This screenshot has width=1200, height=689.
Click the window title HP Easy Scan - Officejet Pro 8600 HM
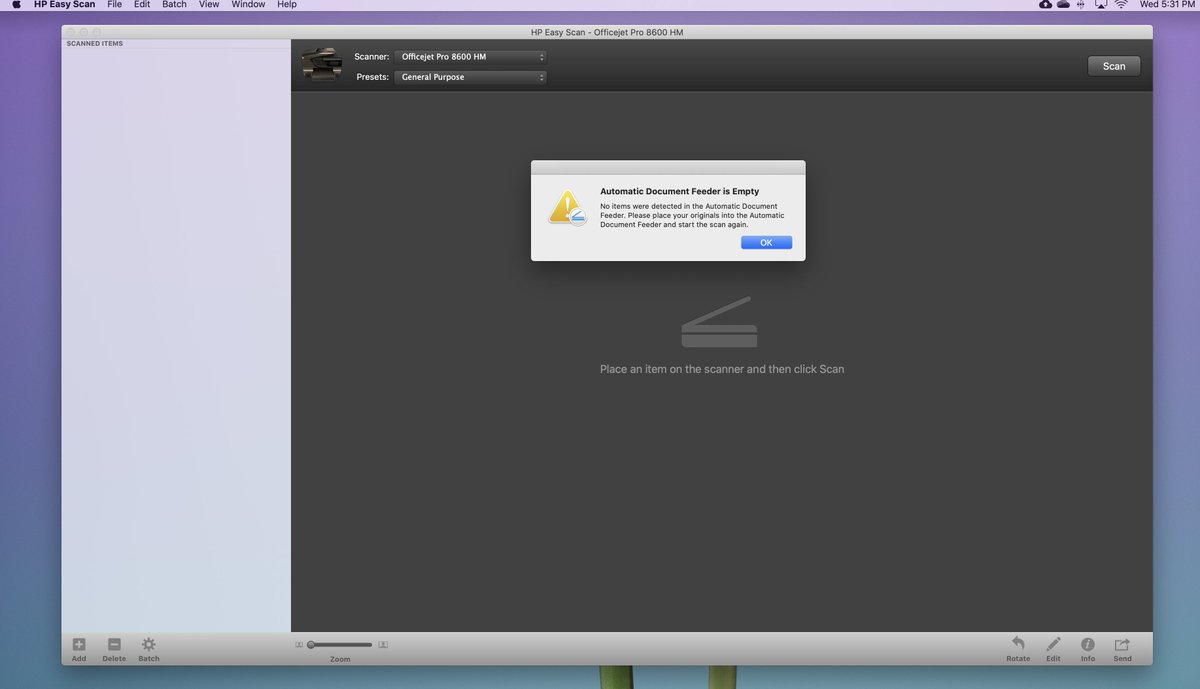[x=607, y=32]
